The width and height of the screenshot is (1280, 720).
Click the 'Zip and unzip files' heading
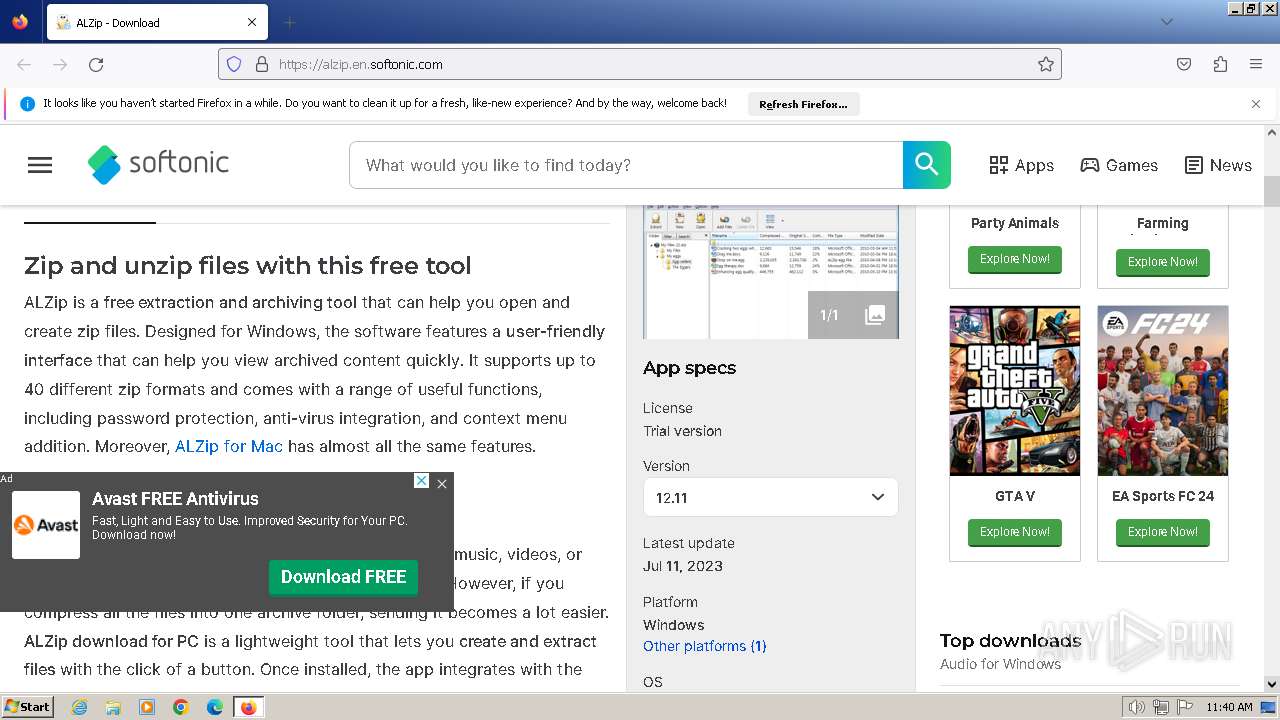(247, 265)
